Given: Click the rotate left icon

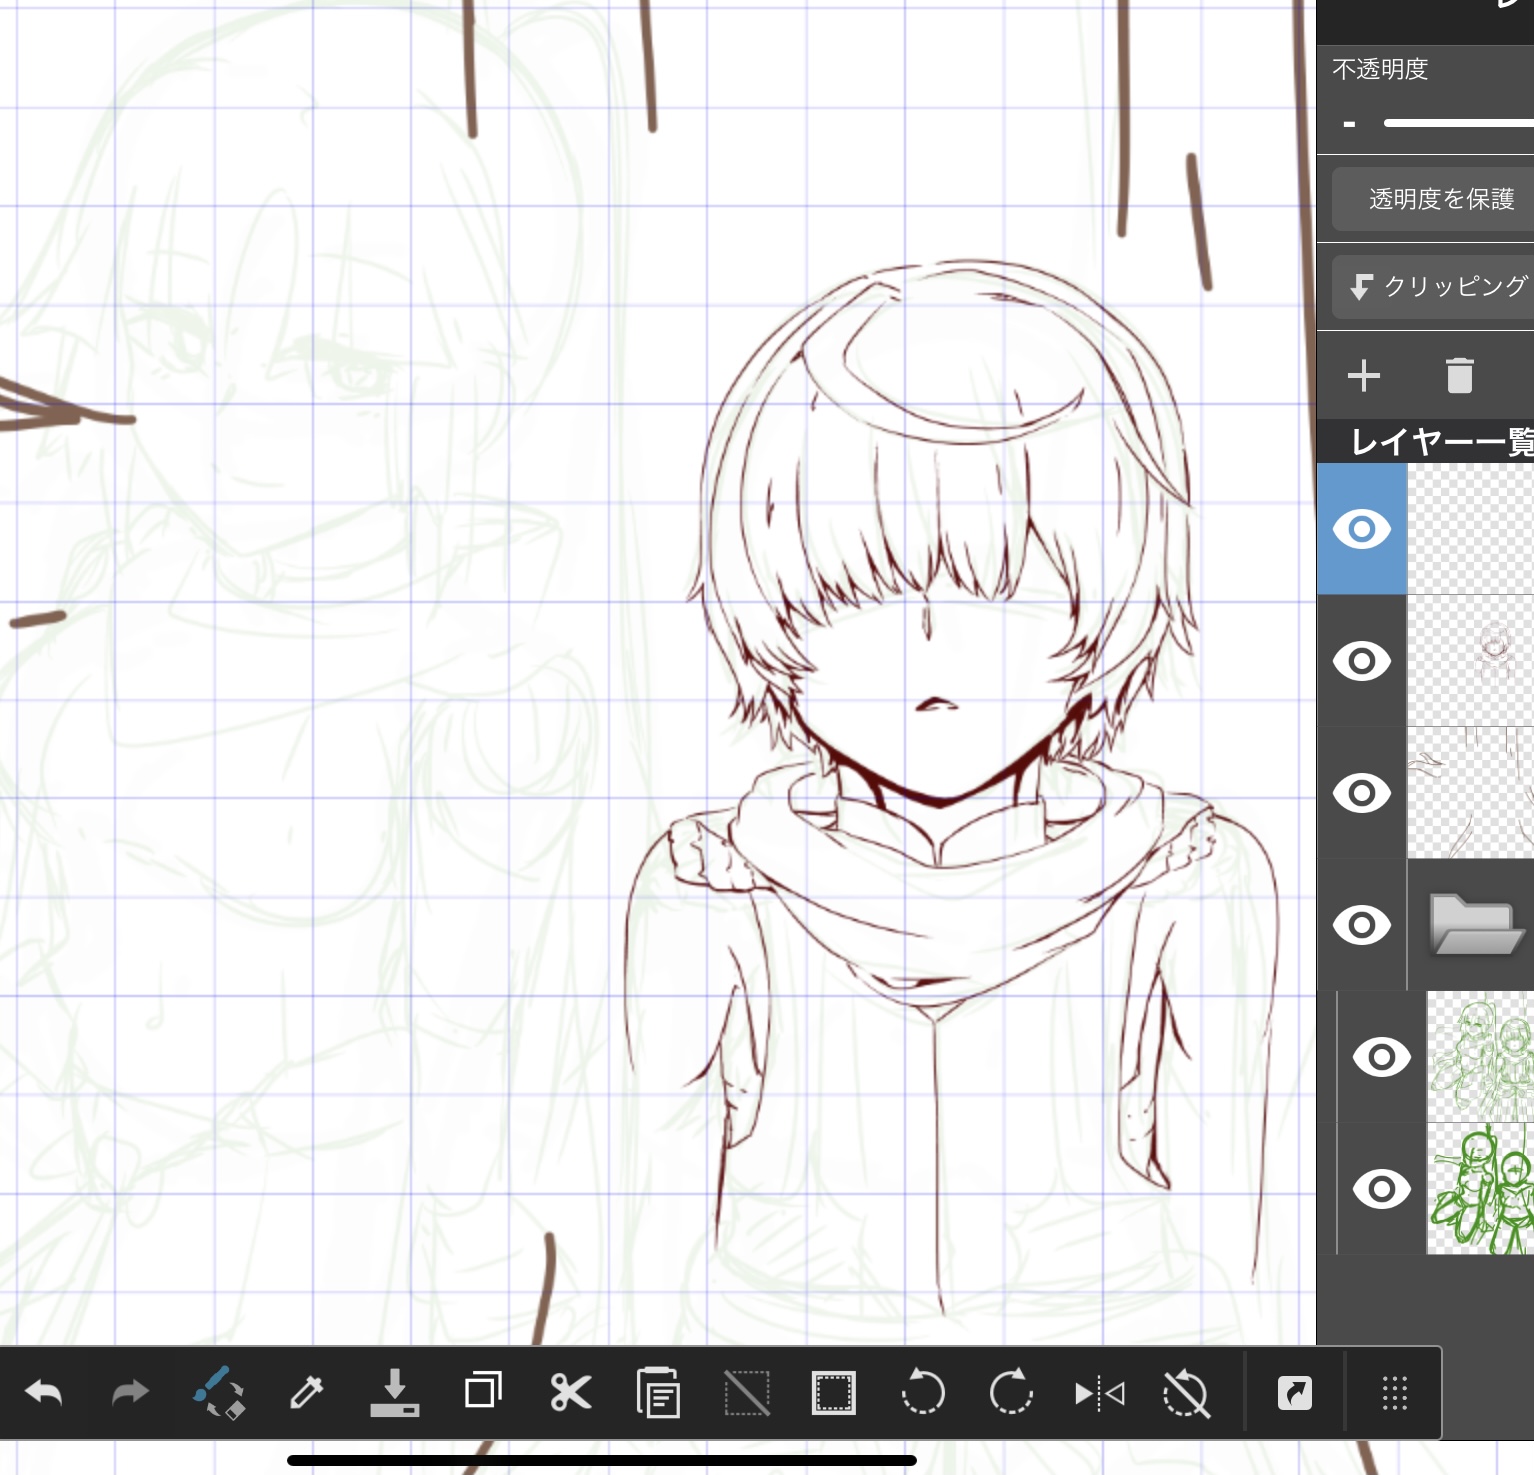Looking at the screenshot, I should click(922, 1393).
